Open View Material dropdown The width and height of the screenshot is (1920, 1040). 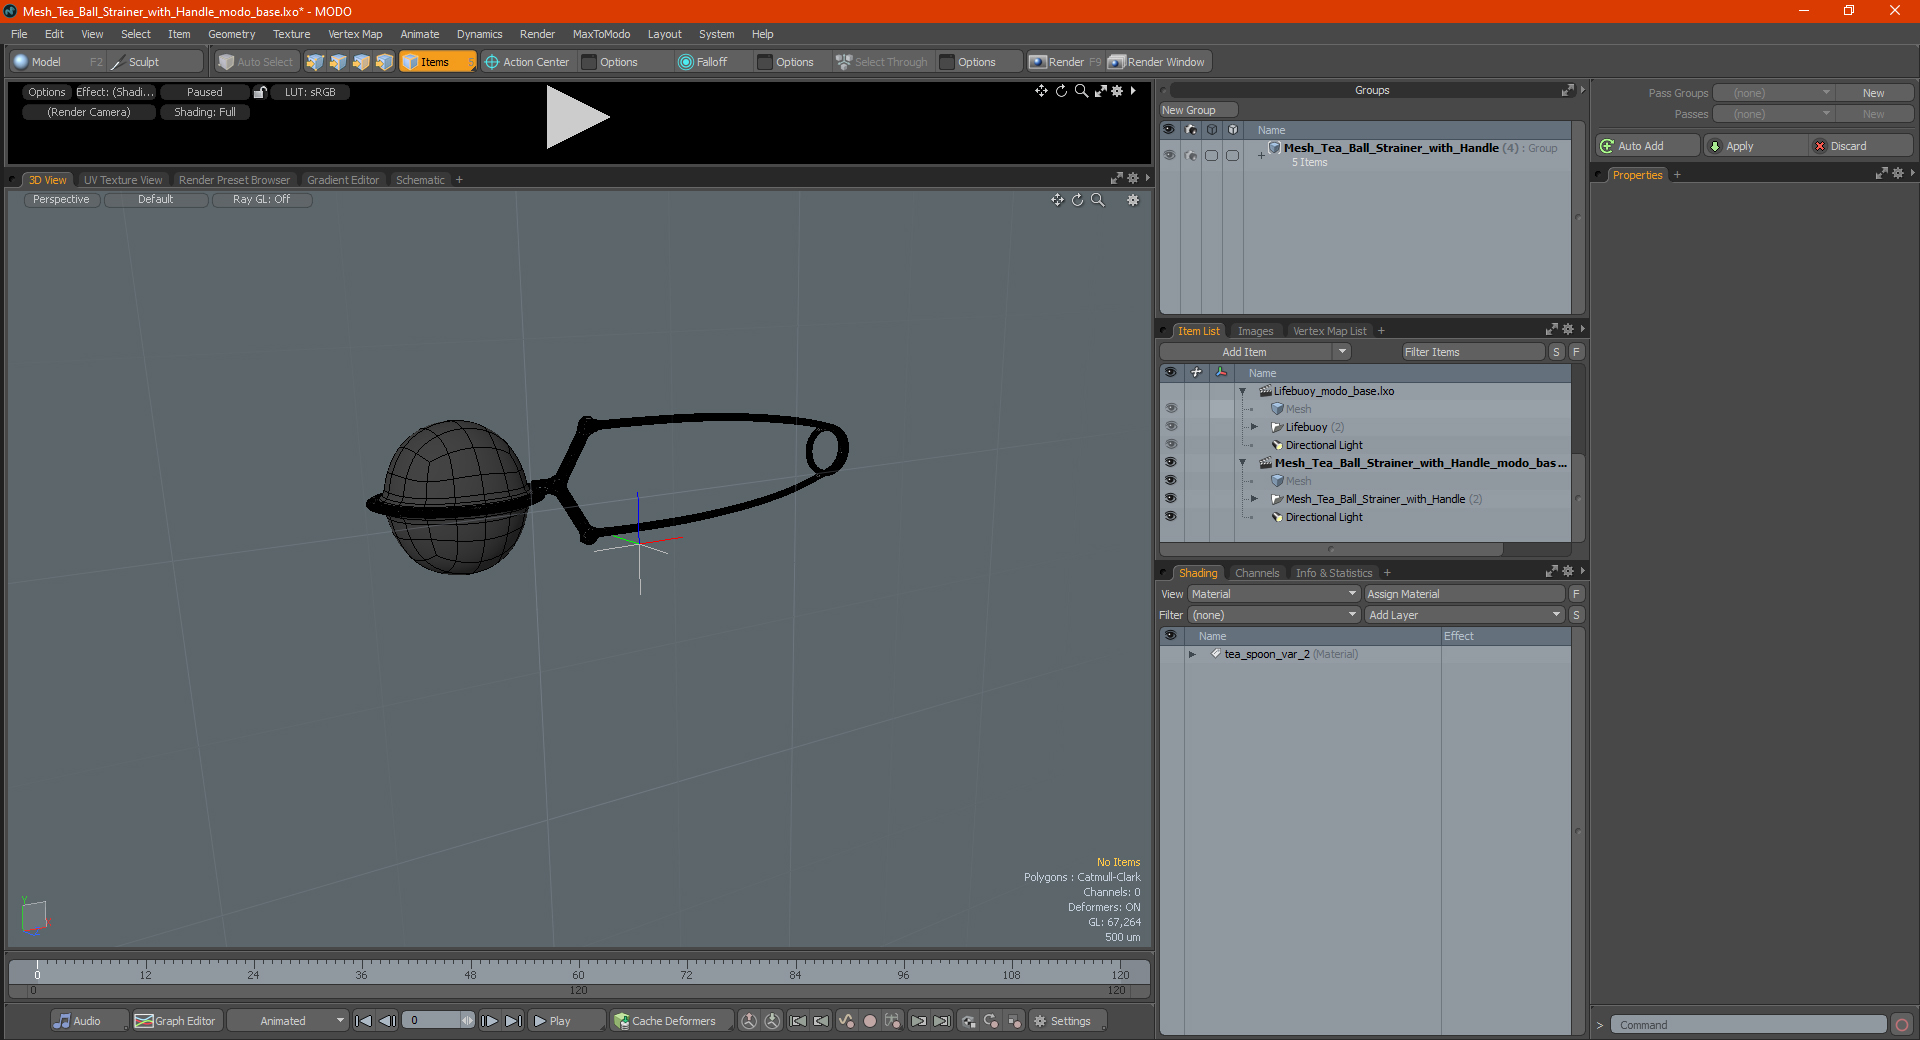pyautogui.click(x=1274, y=594)
